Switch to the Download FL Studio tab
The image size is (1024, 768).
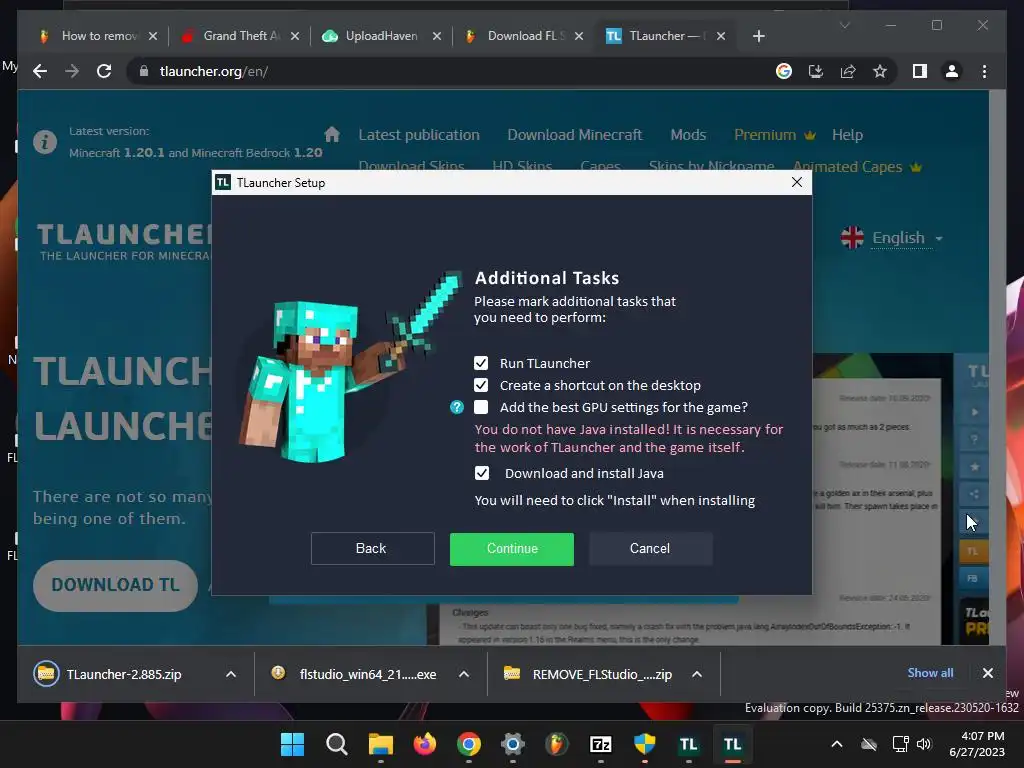point(522,36)
